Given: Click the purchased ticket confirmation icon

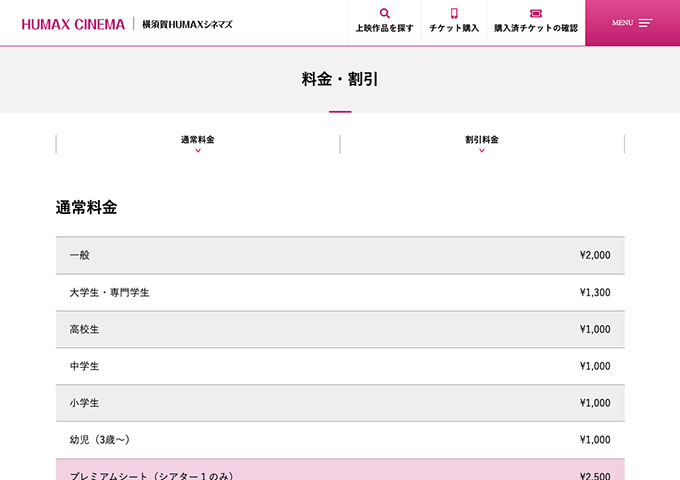Looking at the screenshot, I should tap(535, 13).
